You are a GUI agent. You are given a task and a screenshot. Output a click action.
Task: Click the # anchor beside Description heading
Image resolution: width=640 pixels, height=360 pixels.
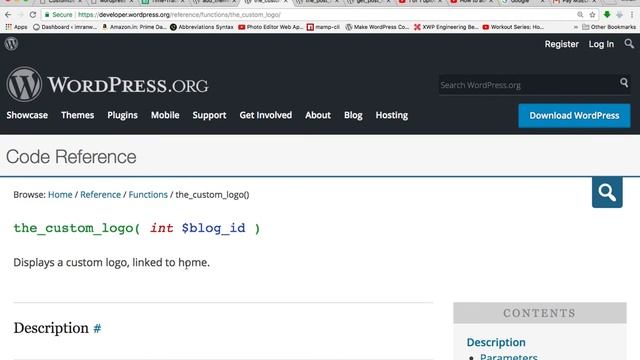click(x=97, y=328)
